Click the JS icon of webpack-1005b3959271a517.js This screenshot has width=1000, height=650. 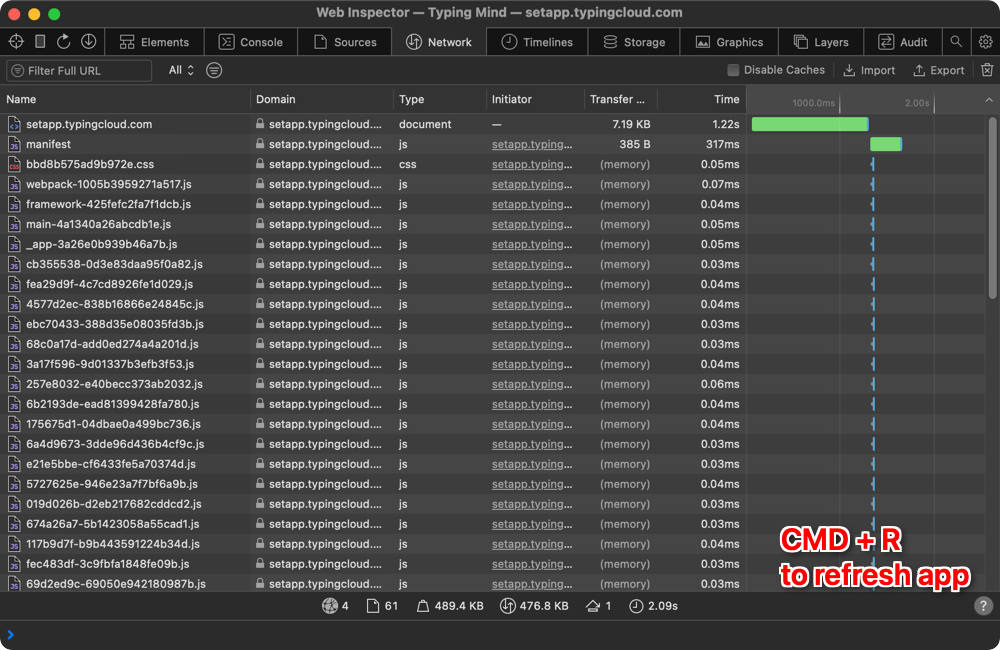(x=14, y=184)
